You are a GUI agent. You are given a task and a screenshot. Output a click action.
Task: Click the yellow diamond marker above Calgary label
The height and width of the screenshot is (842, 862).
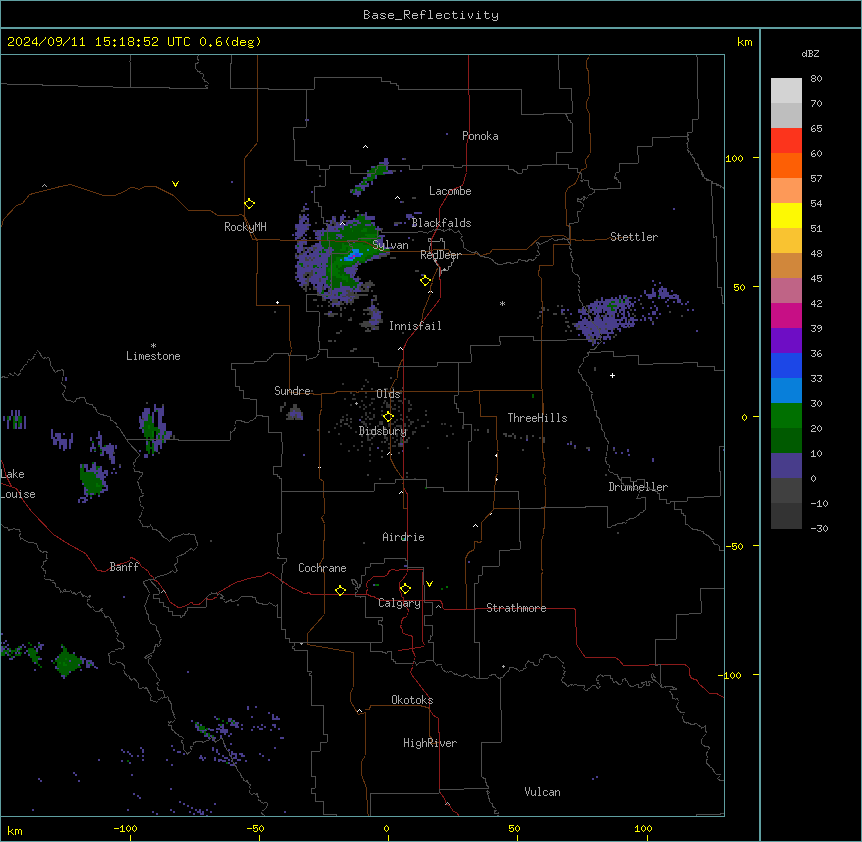pos(406,589)
